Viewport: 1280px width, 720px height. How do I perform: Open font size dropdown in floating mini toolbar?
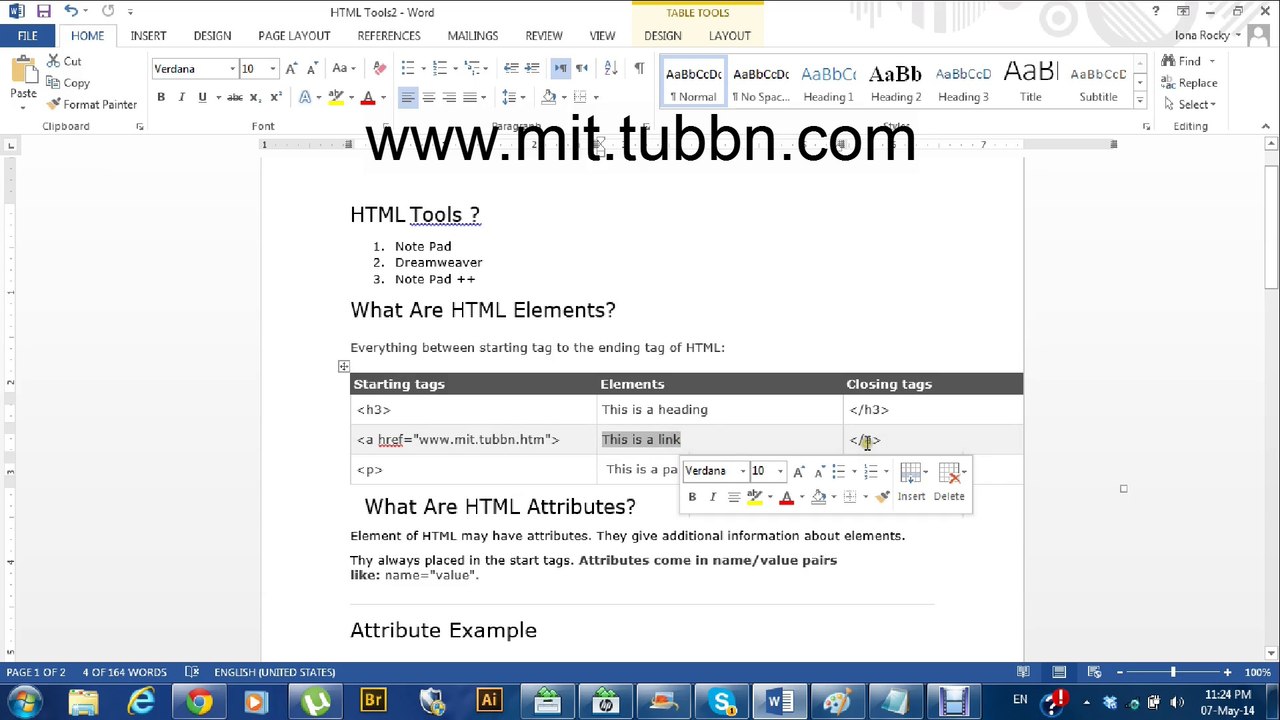click(x=780, y=471)
